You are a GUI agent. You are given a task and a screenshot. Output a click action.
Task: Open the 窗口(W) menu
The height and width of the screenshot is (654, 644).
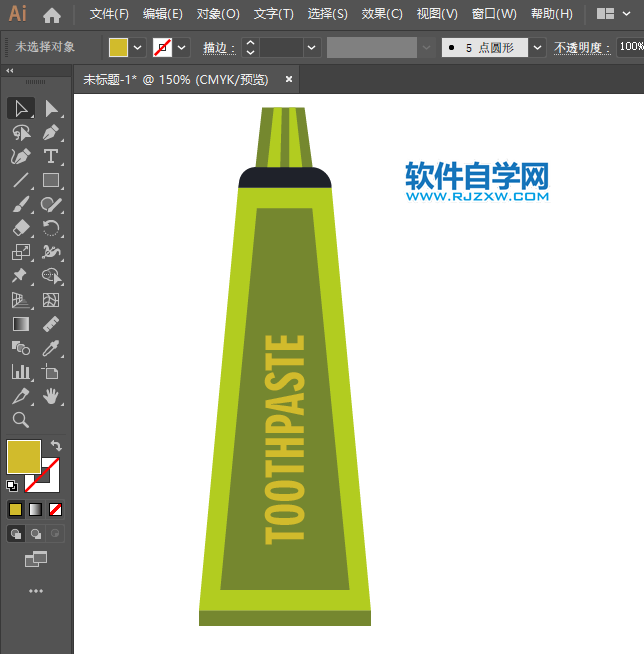(494, 14)
